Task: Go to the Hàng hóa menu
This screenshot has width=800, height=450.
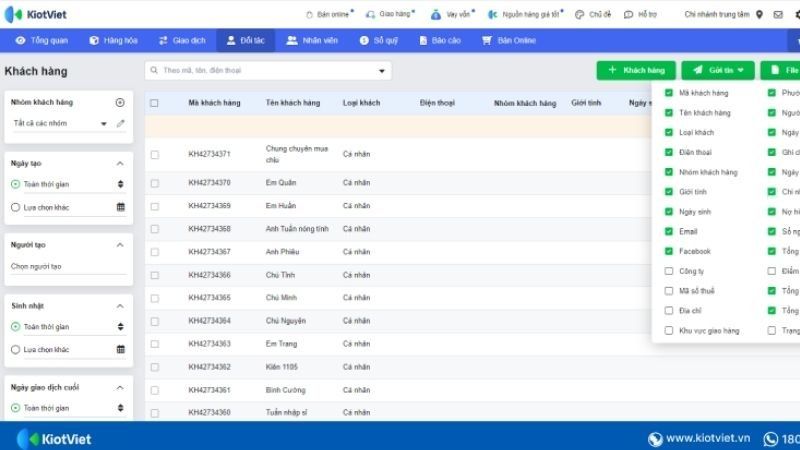Action: pyautogui.click(x=113, y=40)
